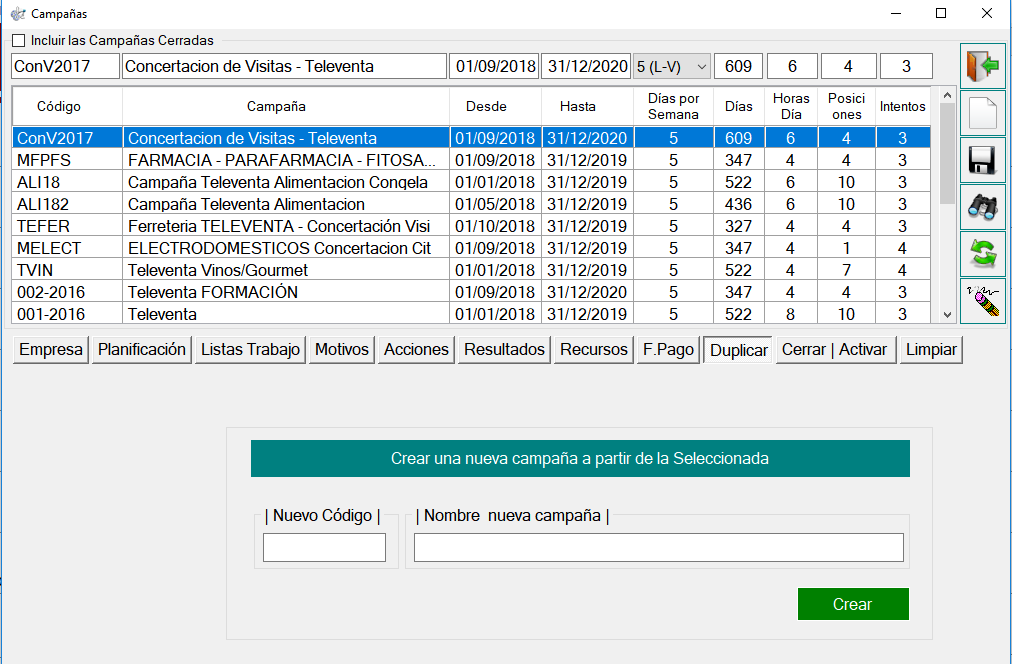The height and width of the screenshot is (664, 1012).
Task: Select the 001-2016 campaign row
Action: pyautogui.click(x=471, y=314)
